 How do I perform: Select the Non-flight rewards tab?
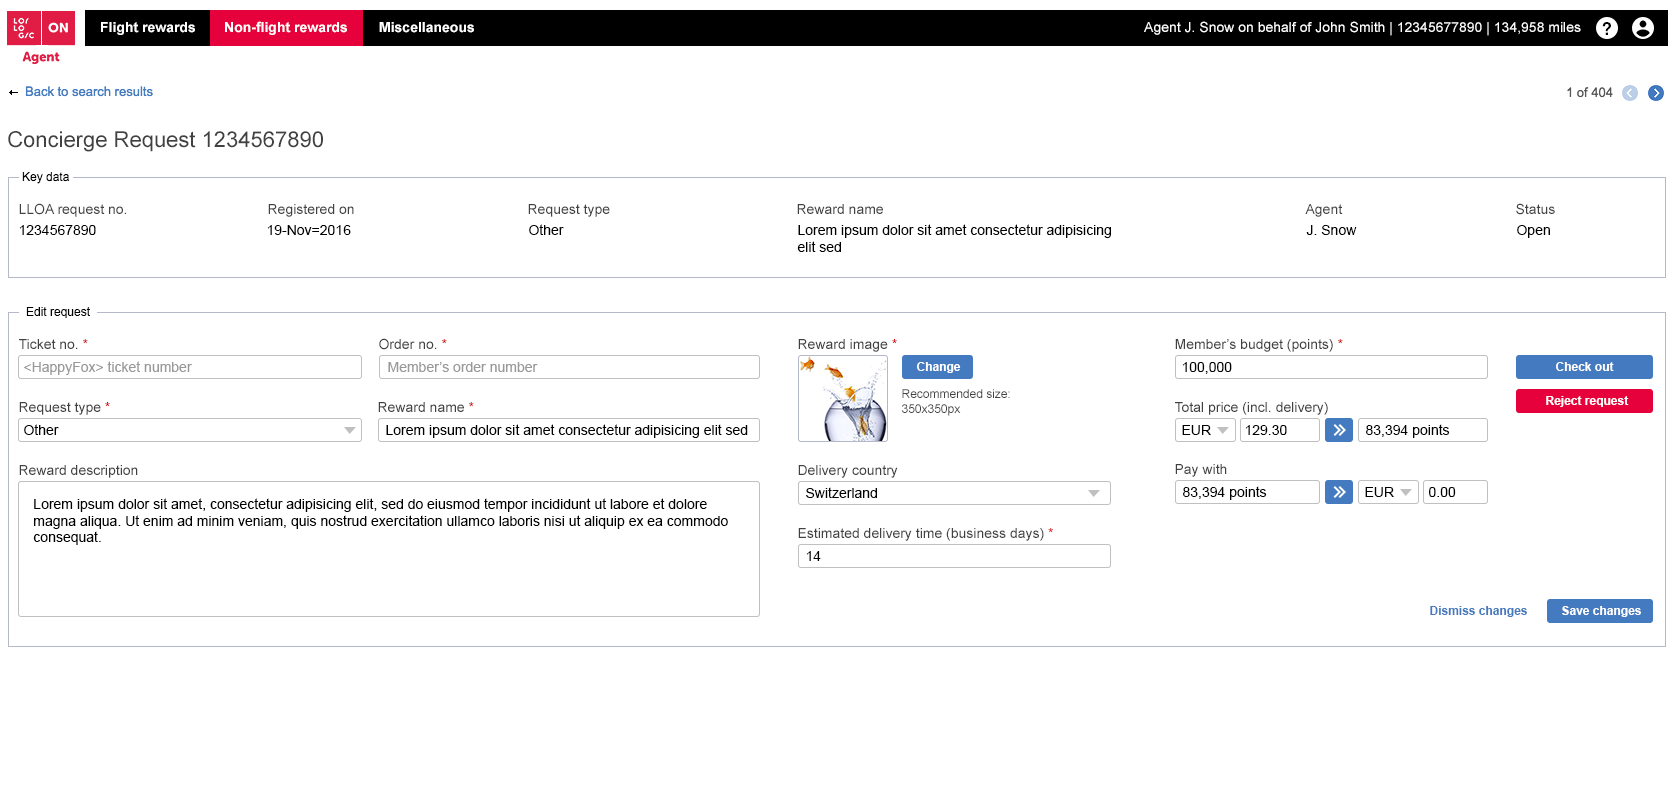click(286, 28)
